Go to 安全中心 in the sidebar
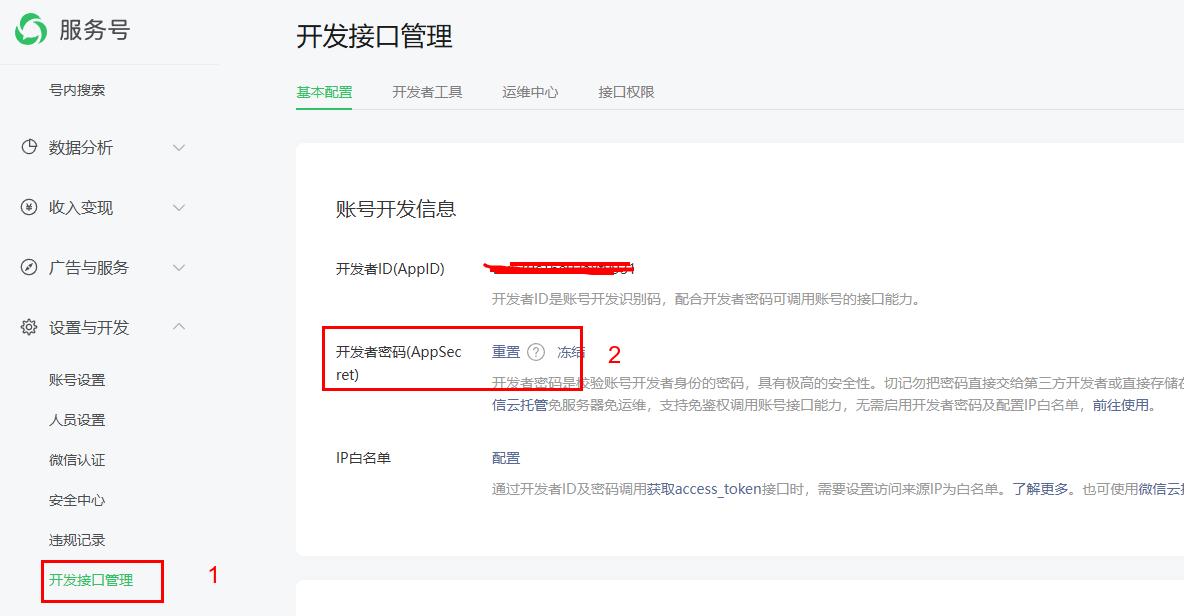Image resolution: width=1184 pixels, height=616 pixels. coord(77,500)
